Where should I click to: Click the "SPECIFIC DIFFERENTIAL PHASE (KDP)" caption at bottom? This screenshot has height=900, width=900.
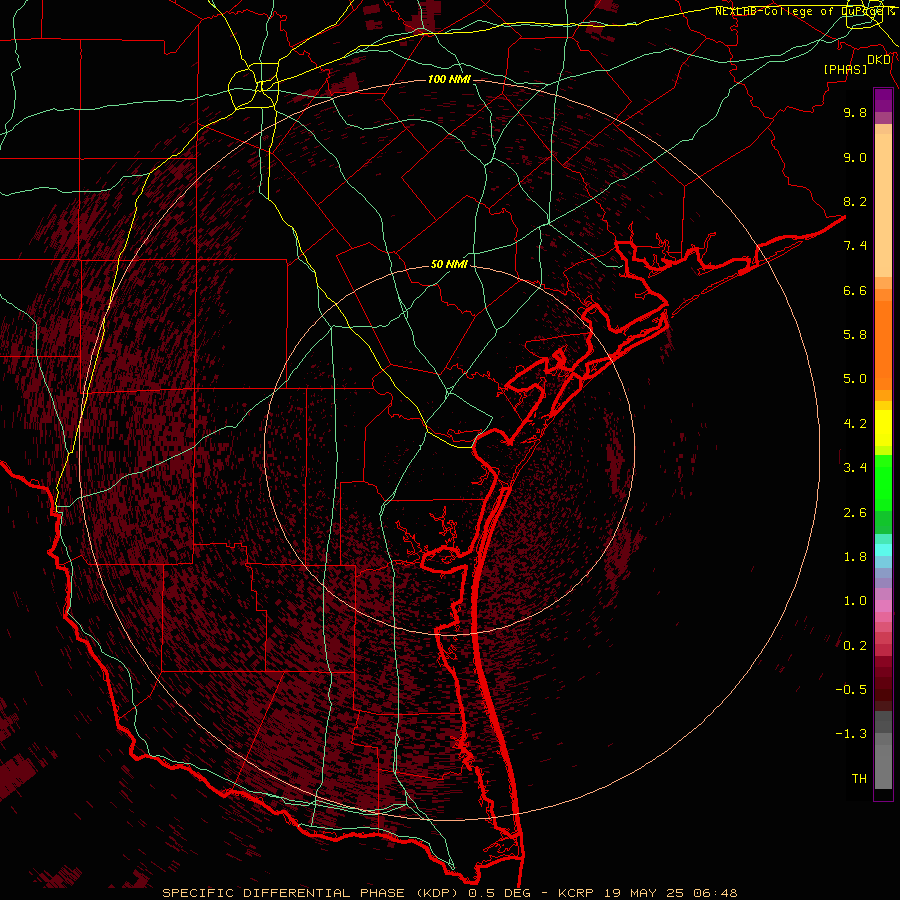pyautogui.click(x=311, y=893)
